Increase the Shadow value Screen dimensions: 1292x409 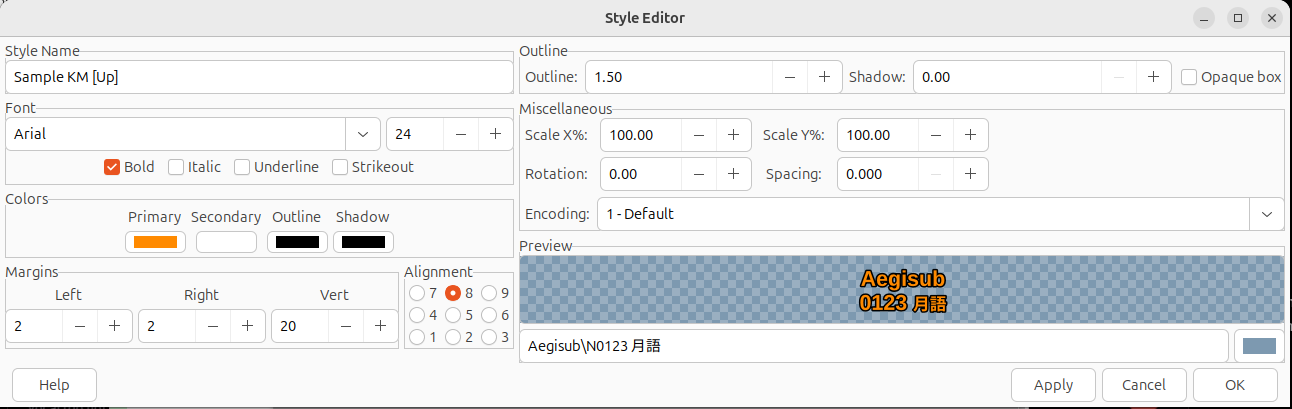coord(1153,77)
